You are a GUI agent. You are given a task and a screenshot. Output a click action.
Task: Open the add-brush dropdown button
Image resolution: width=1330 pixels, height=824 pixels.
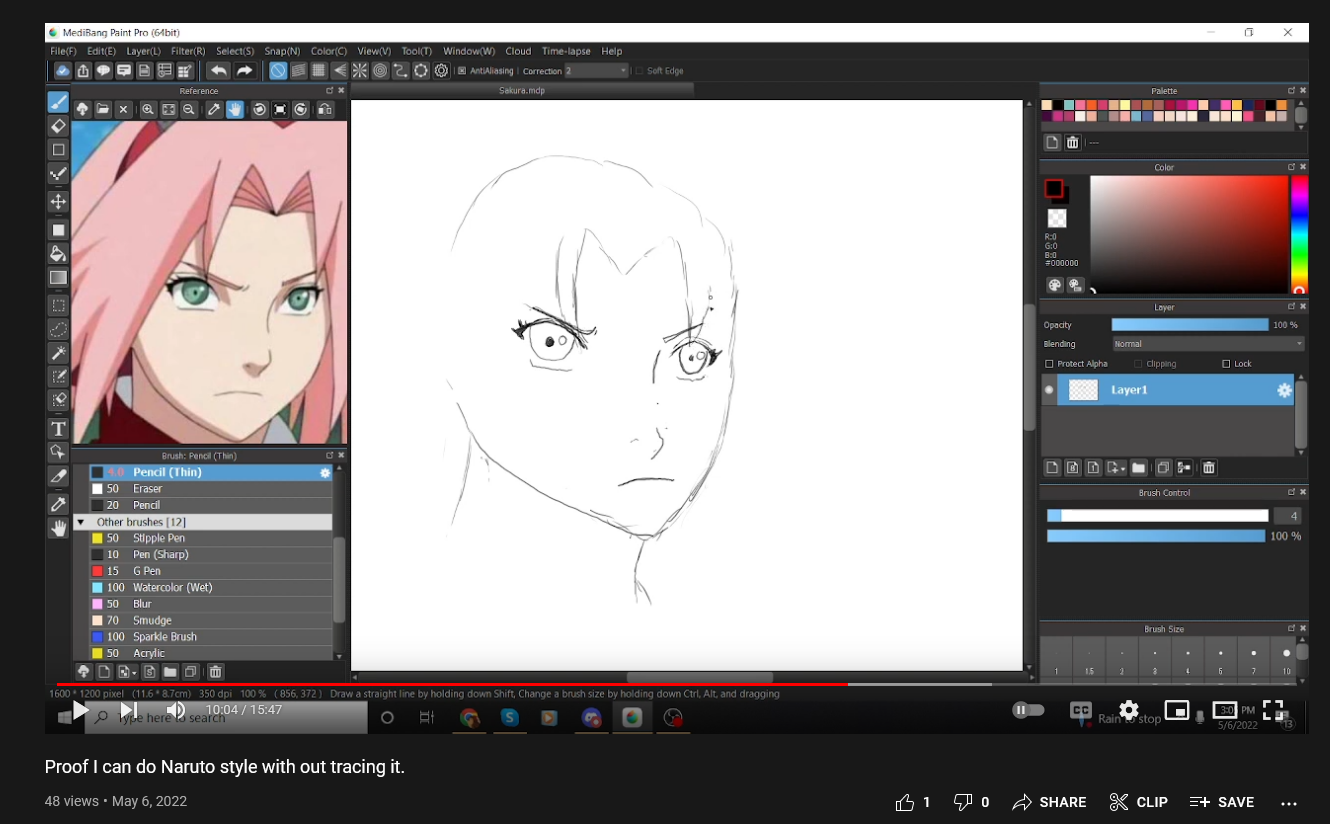point(127,672)
